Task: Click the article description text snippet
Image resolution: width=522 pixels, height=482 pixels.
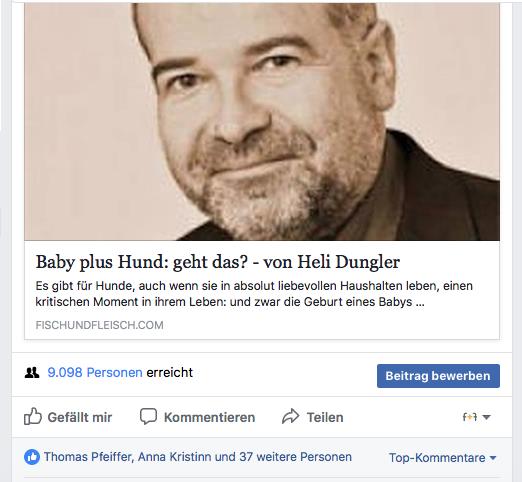Action: pos(254,294)
